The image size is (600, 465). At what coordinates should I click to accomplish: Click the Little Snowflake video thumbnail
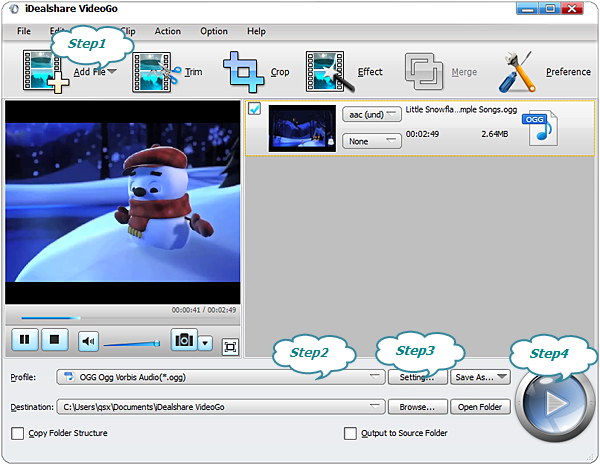point(302,129)
